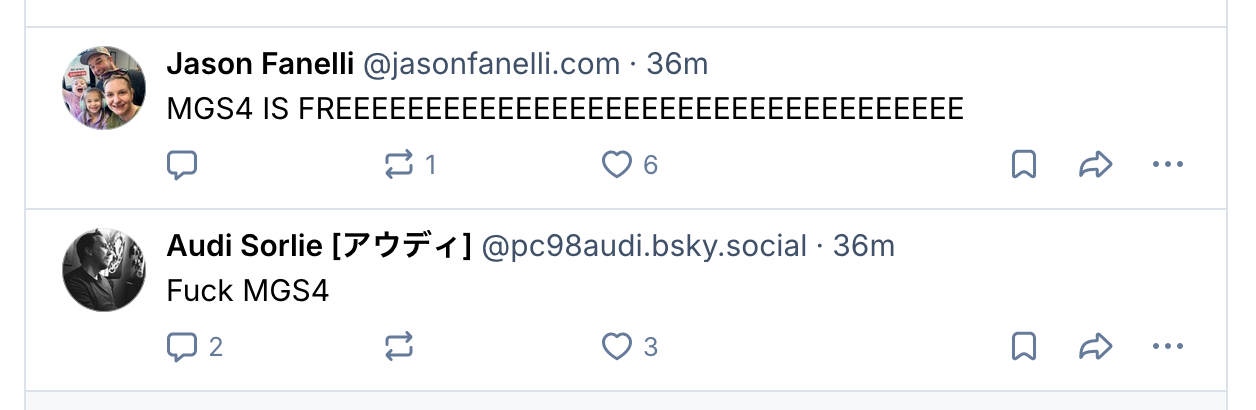Image resolution: width=1256 pixels, height=410 pixels.
Task: Repost Jason Fanelli's post
Action: click(399, 164)
